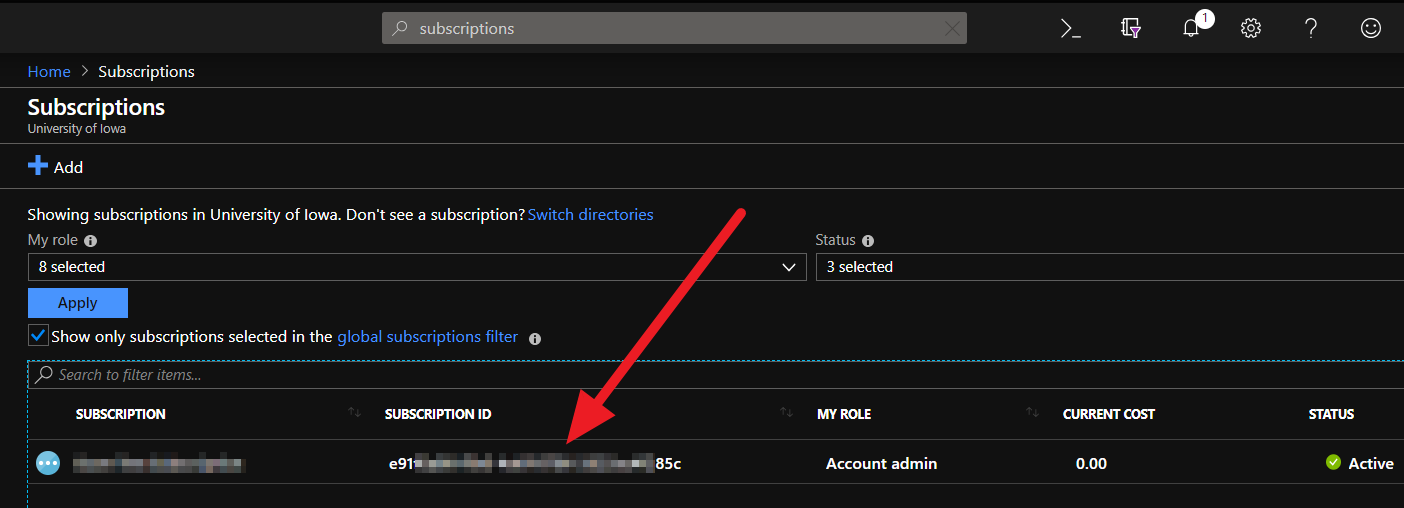
Task: Click Active status in subscription row
Action: [x=1359, y=463]
